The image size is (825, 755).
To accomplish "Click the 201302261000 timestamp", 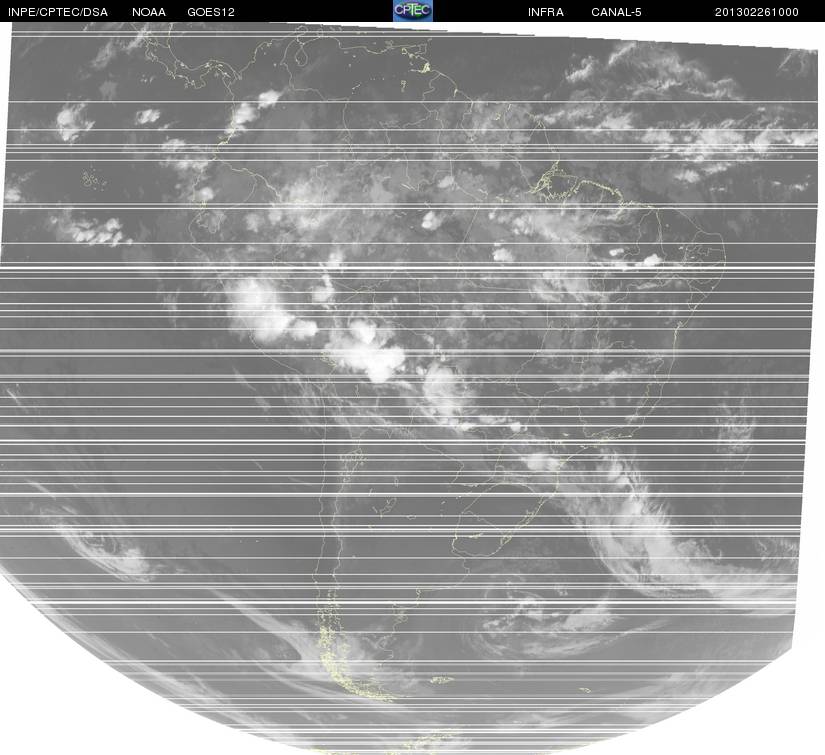I will pos(757,12).
